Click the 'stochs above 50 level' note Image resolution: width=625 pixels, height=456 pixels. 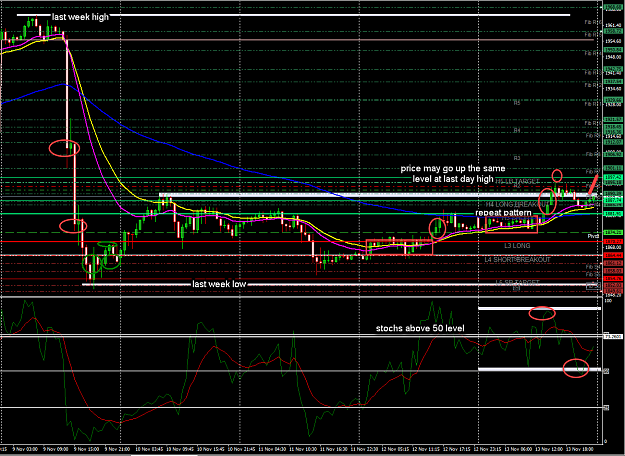(x=420, y=328)
